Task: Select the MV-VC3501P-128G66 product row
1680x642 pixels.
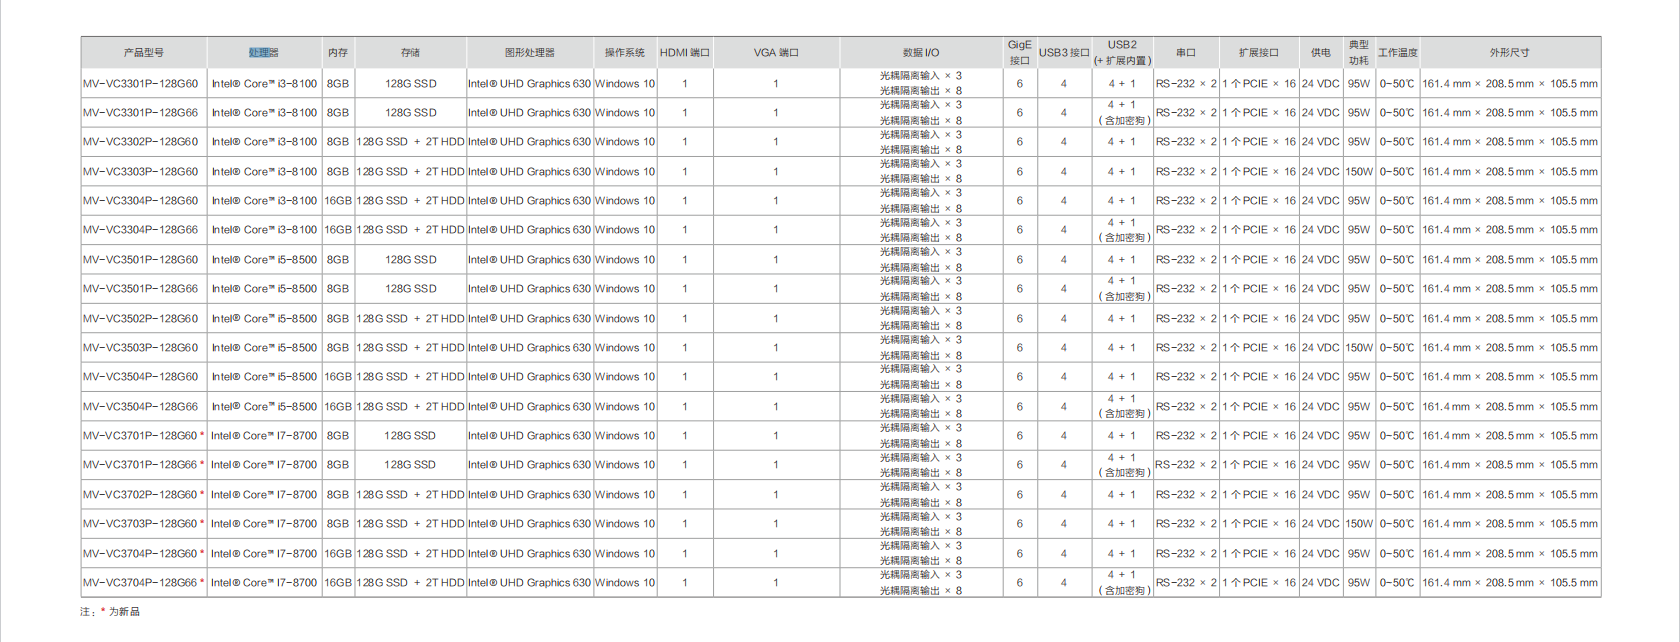Action: (x=141, y=289)
